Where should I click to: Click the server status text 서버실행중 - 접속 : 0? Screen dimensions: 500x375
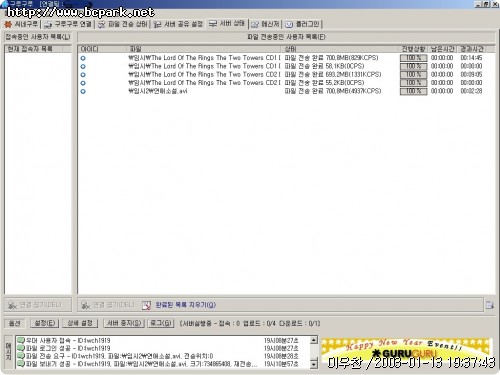[x=211, y=323]
